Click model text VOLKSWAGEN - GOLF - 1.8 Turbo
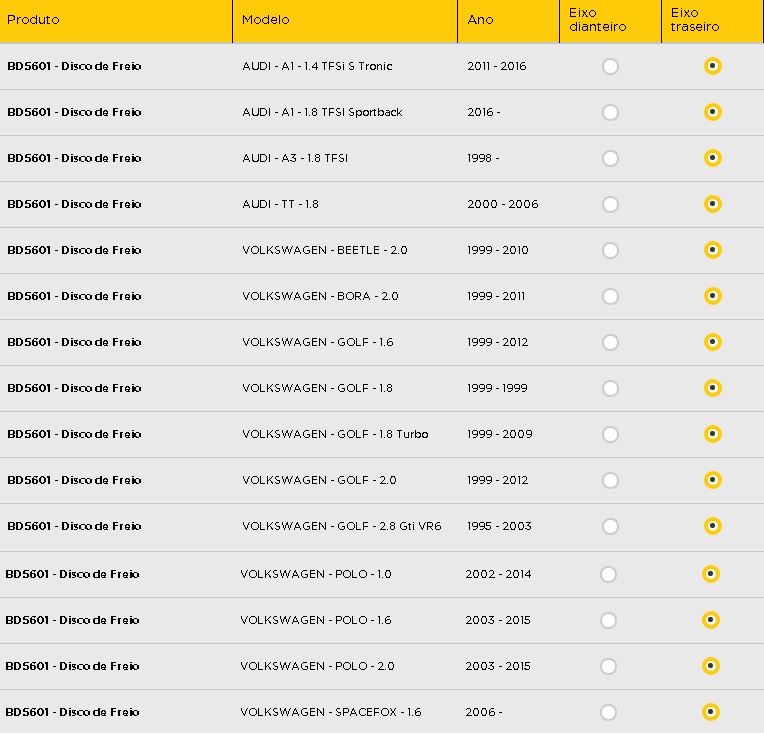The image size is (764, 733). (x=335, y=434)
